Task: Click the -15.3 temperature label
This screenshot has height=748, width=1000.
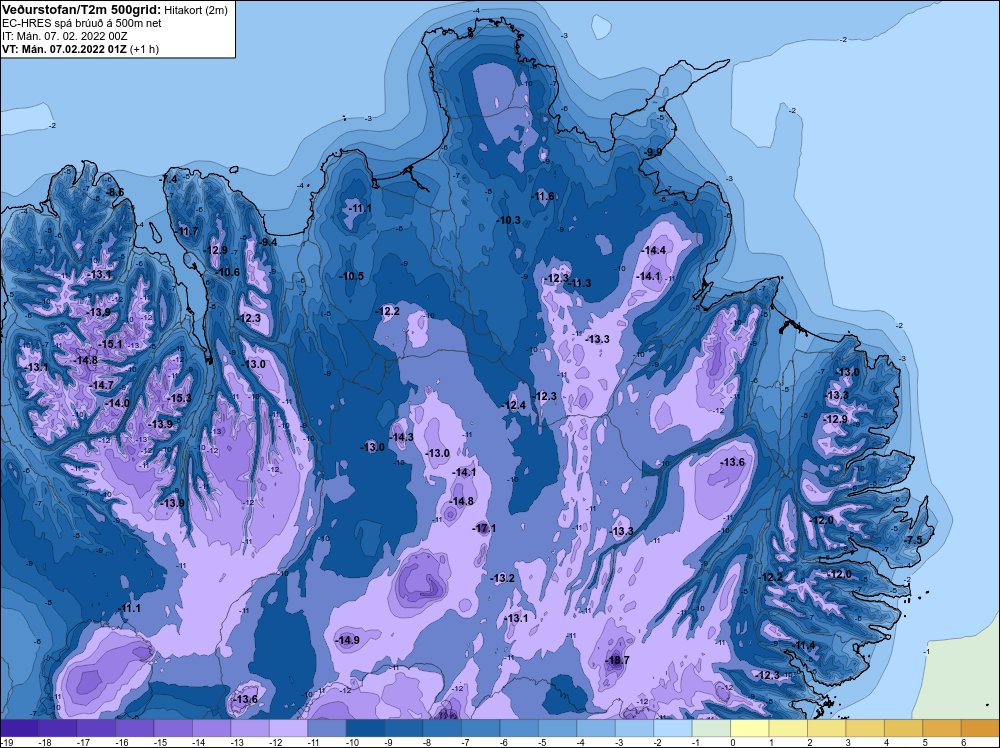Action: [x=180, y=398]
